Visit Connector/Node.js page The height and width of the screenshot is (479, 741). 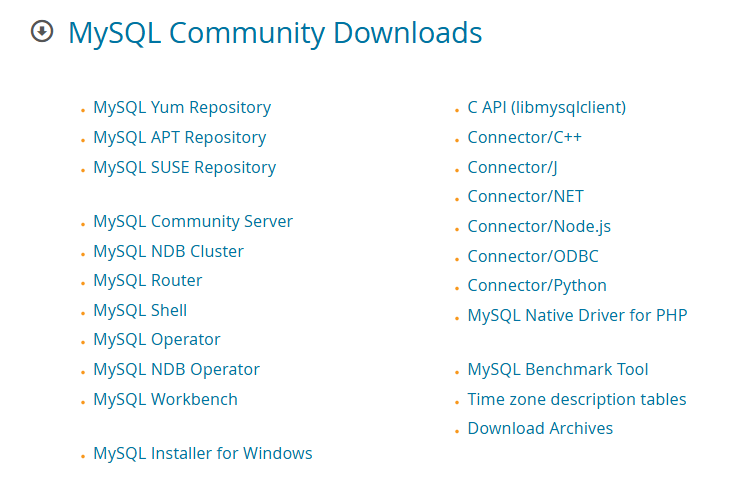(539, 227)
